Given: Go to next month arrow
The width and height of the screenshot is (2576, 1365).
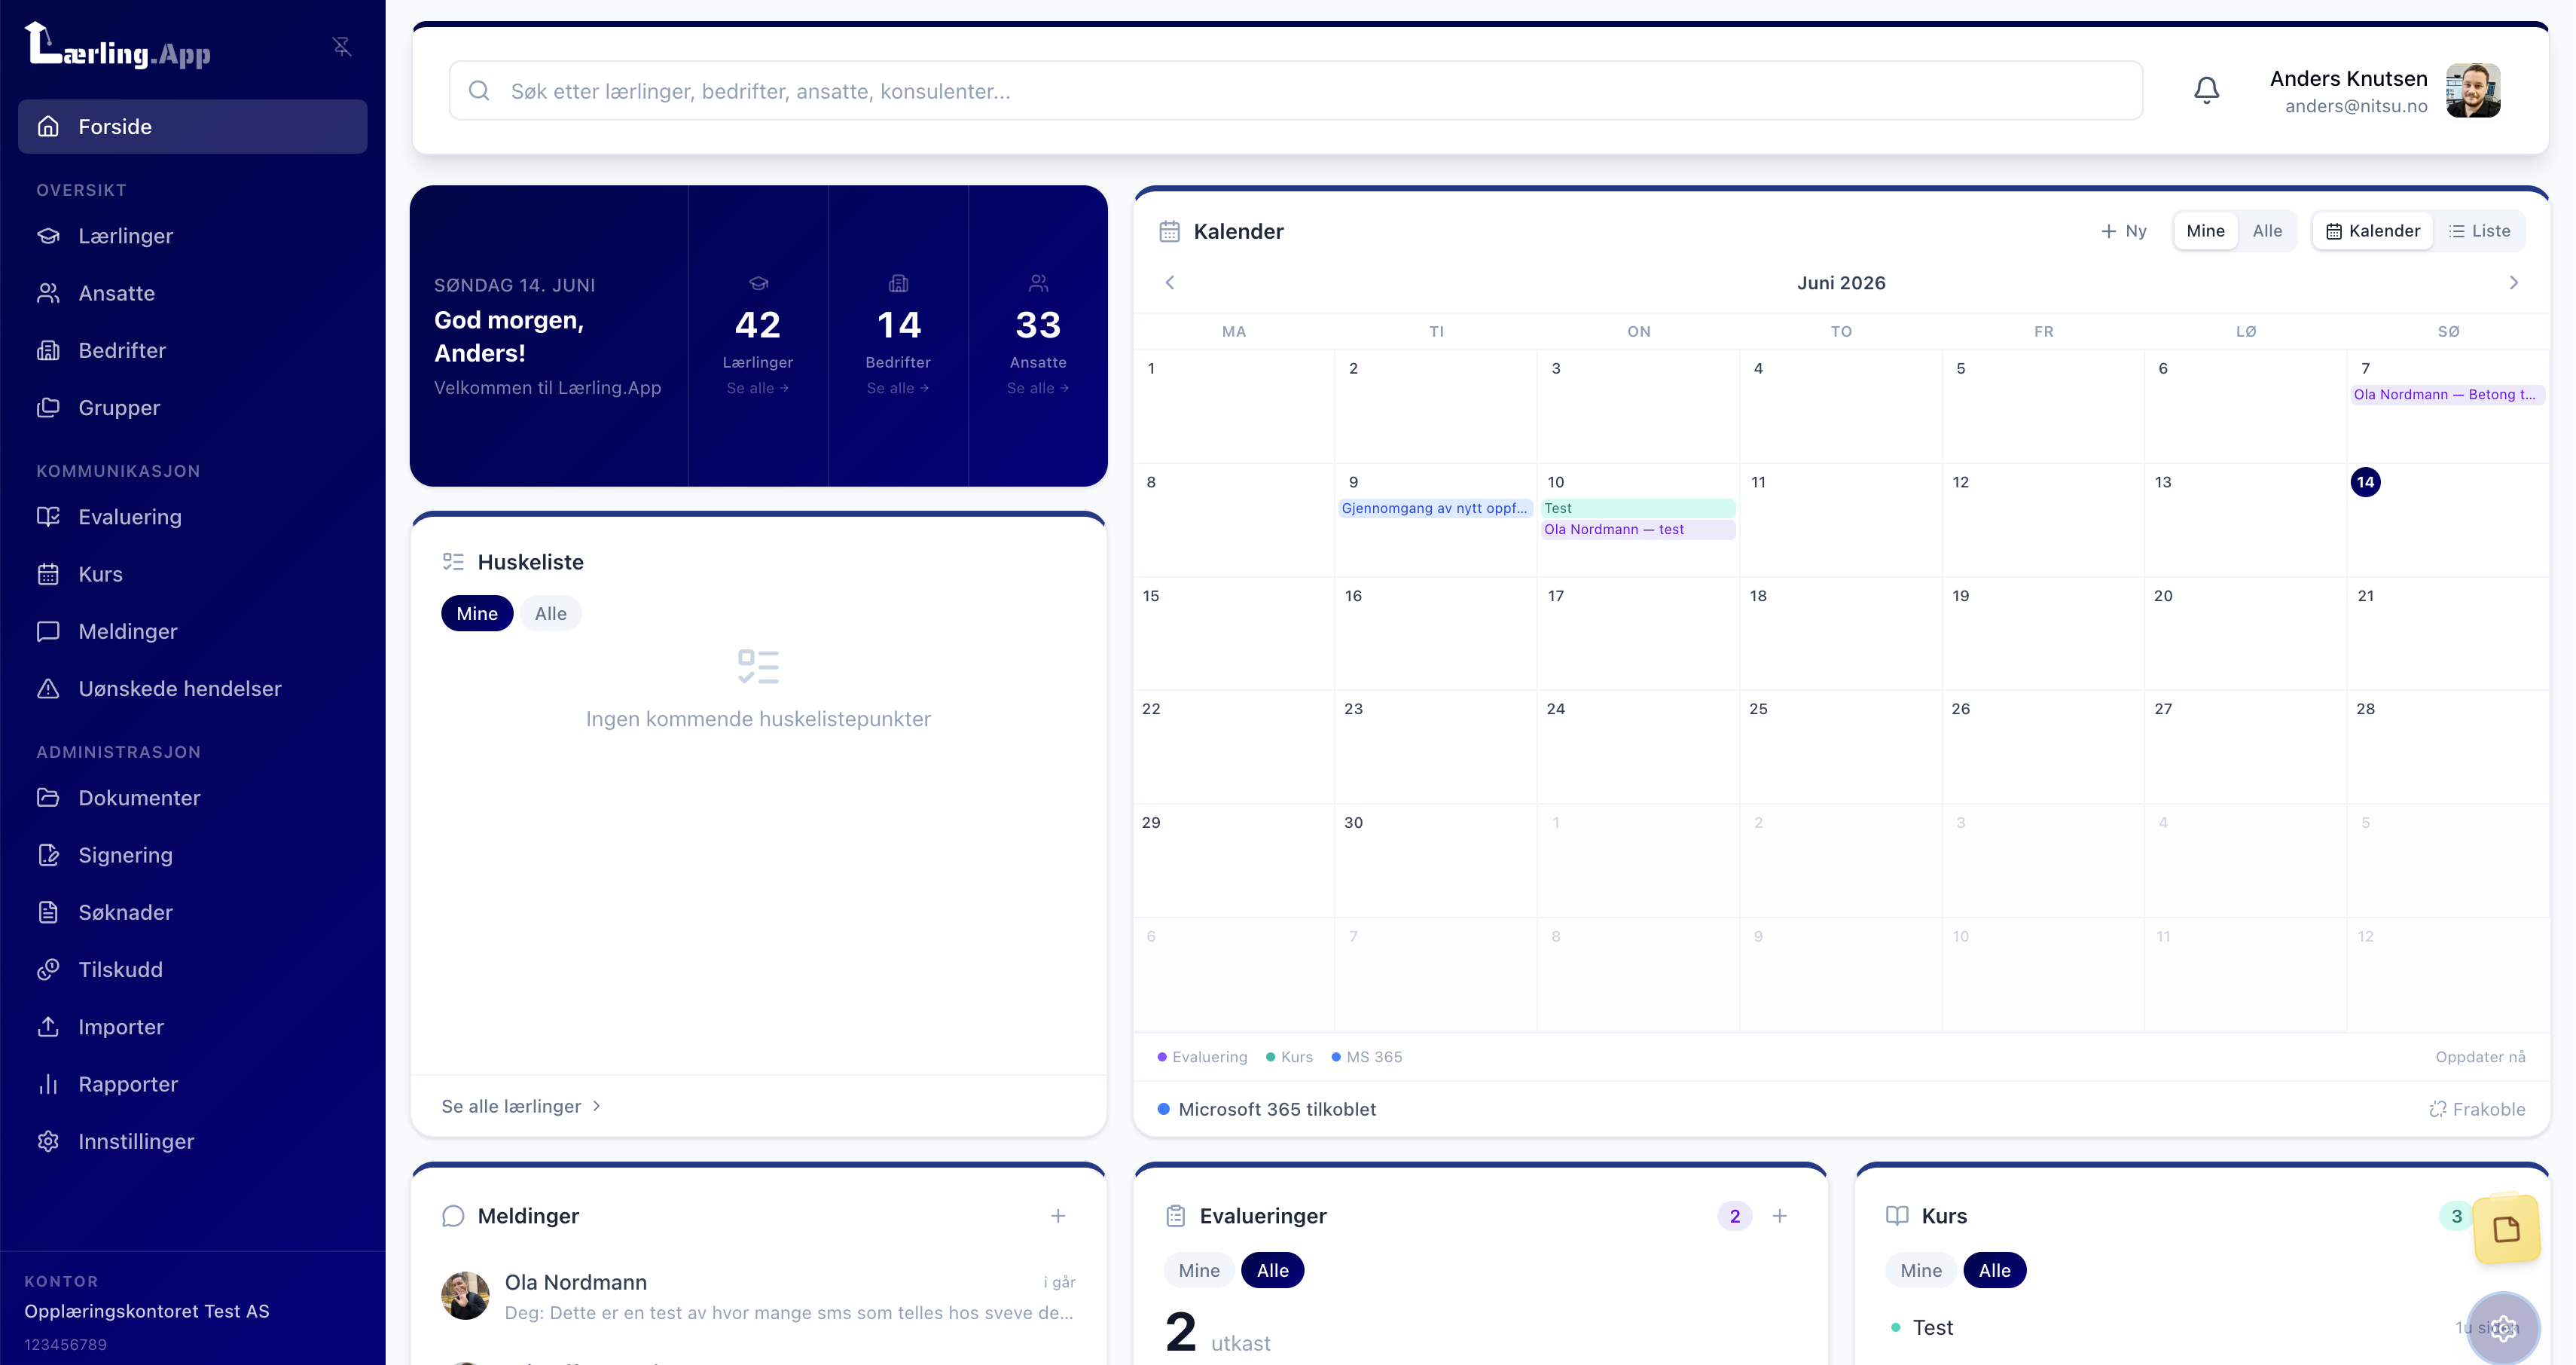Looking at the screenshot, I should click(x=2513, y=283).
